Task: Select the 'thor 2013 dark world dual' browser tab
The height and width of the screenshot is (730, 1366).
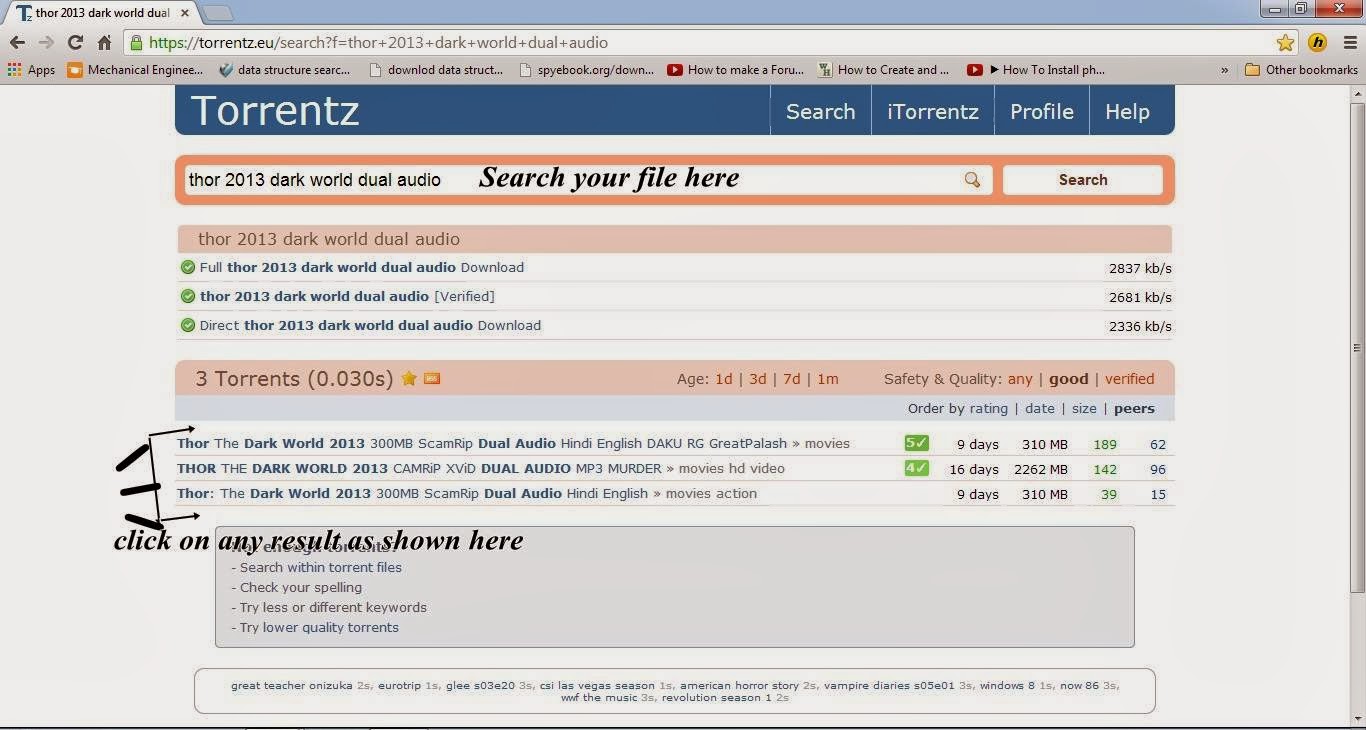Action: coord(103,13)
